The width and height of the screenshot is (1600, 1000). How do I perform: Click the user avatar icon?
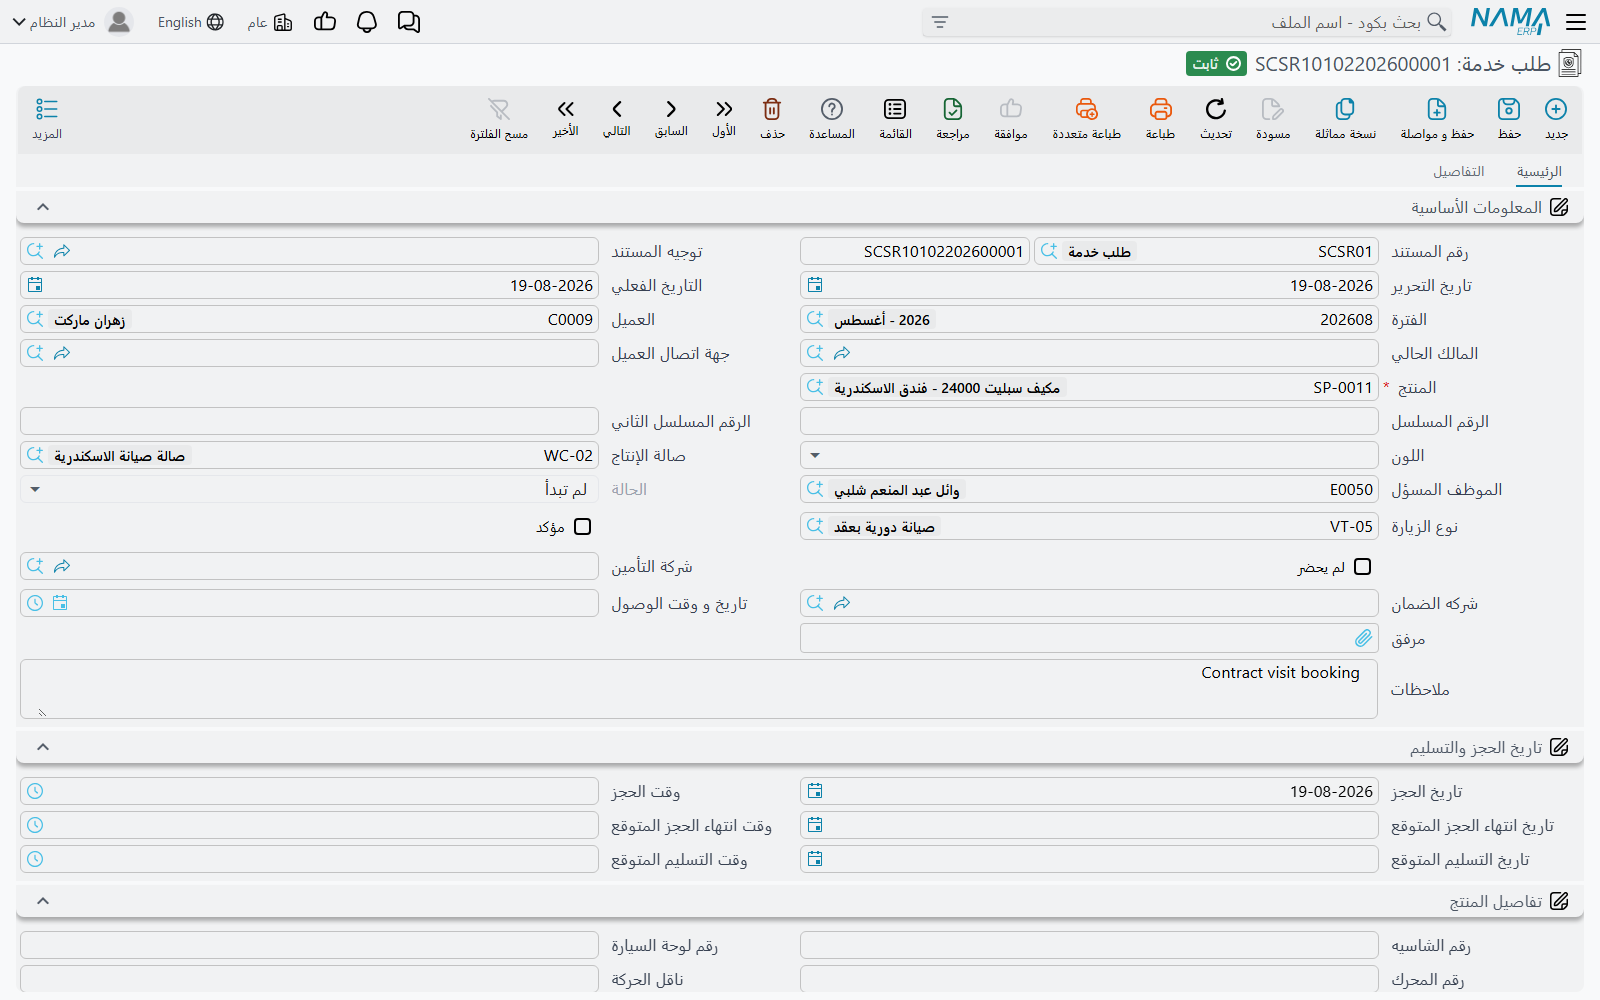click(119, 22)
